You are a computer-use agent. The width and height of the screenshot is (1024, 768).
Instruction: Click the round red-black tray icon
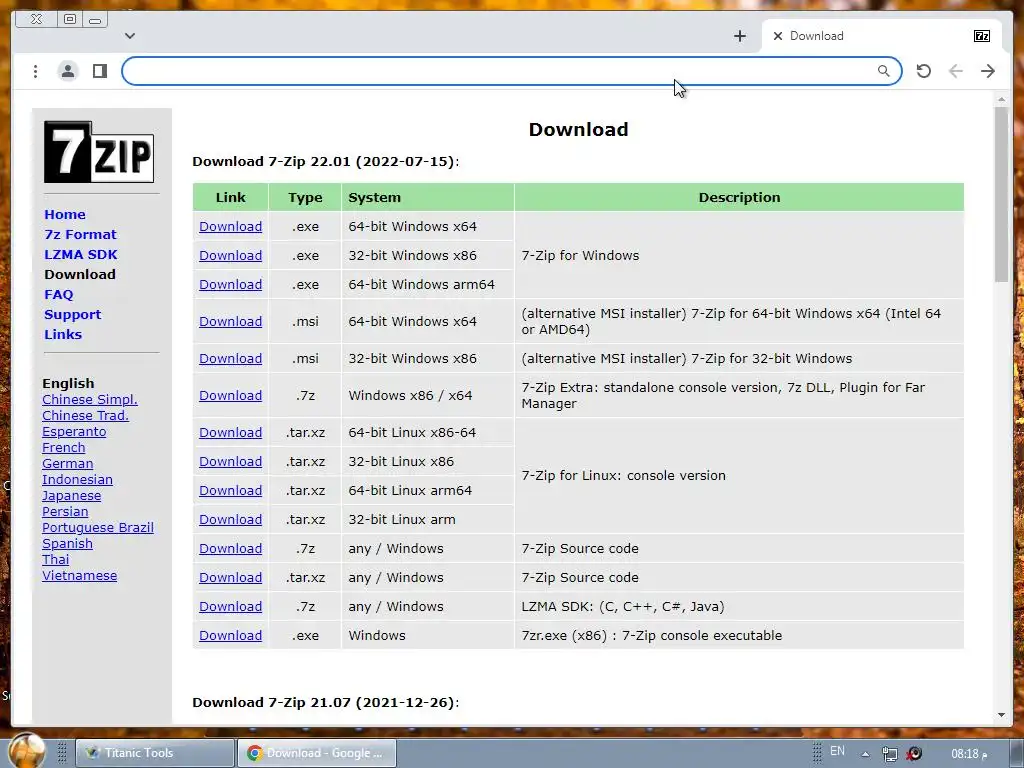coord(915,754)
